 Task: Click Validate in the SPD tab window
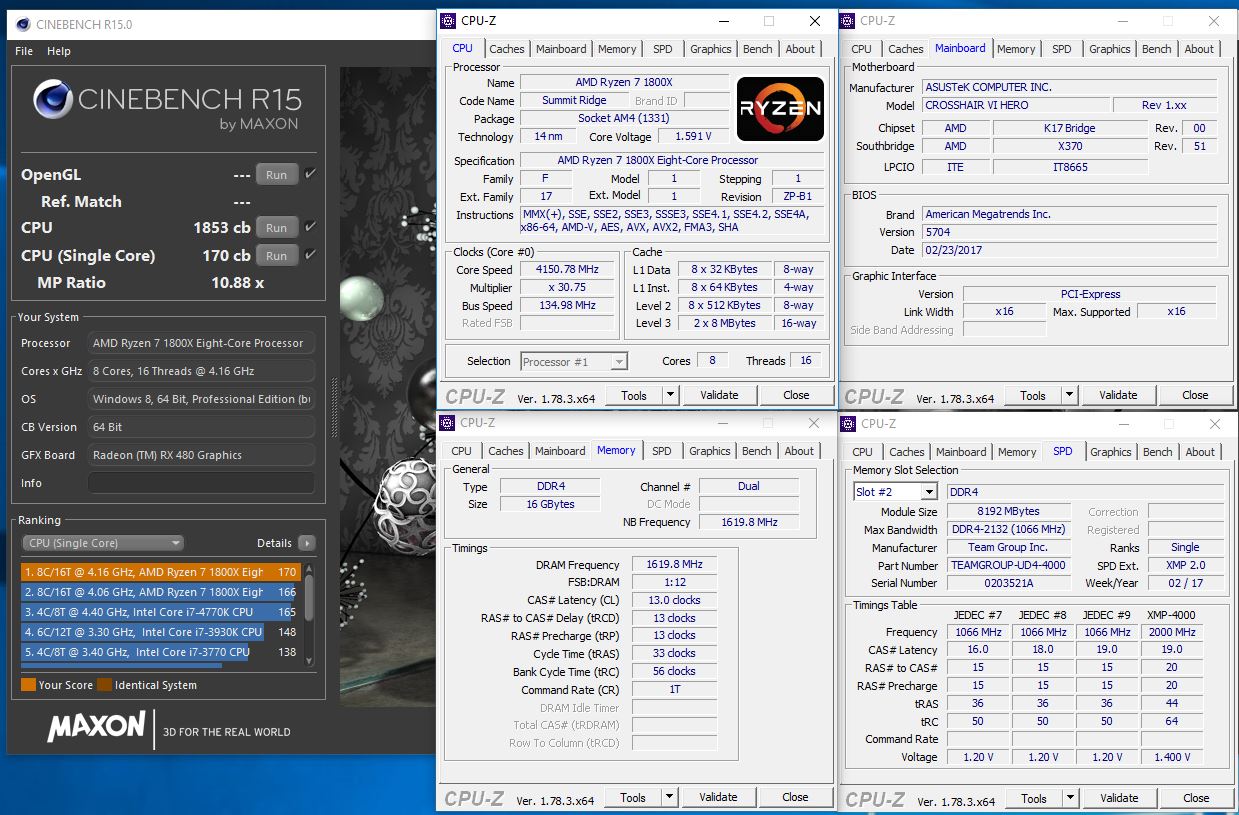1119,798
